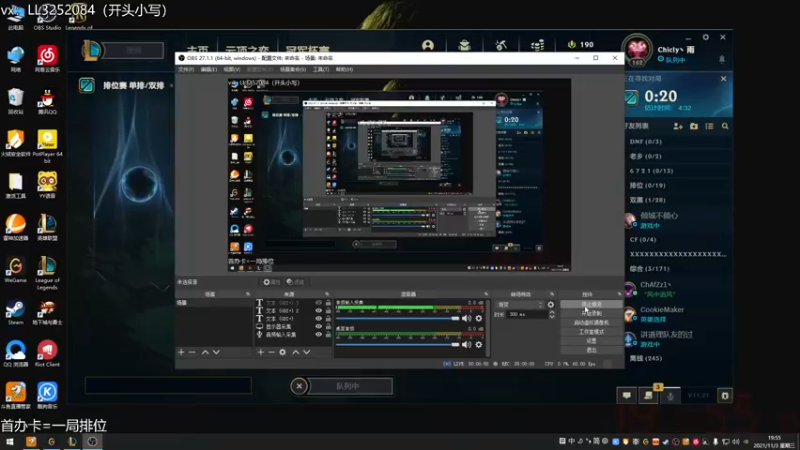
Task: Click the new folder icon in friends list
Action: click(x=694, y=126)
